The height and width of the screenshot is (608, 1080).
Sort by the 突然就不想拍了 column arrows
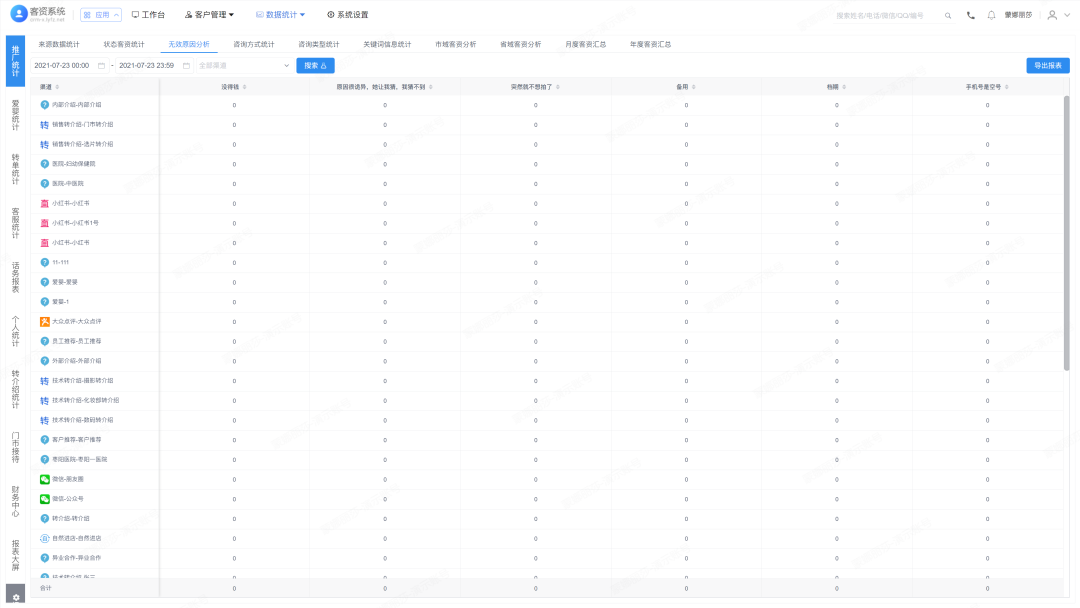tap(558, 87)
